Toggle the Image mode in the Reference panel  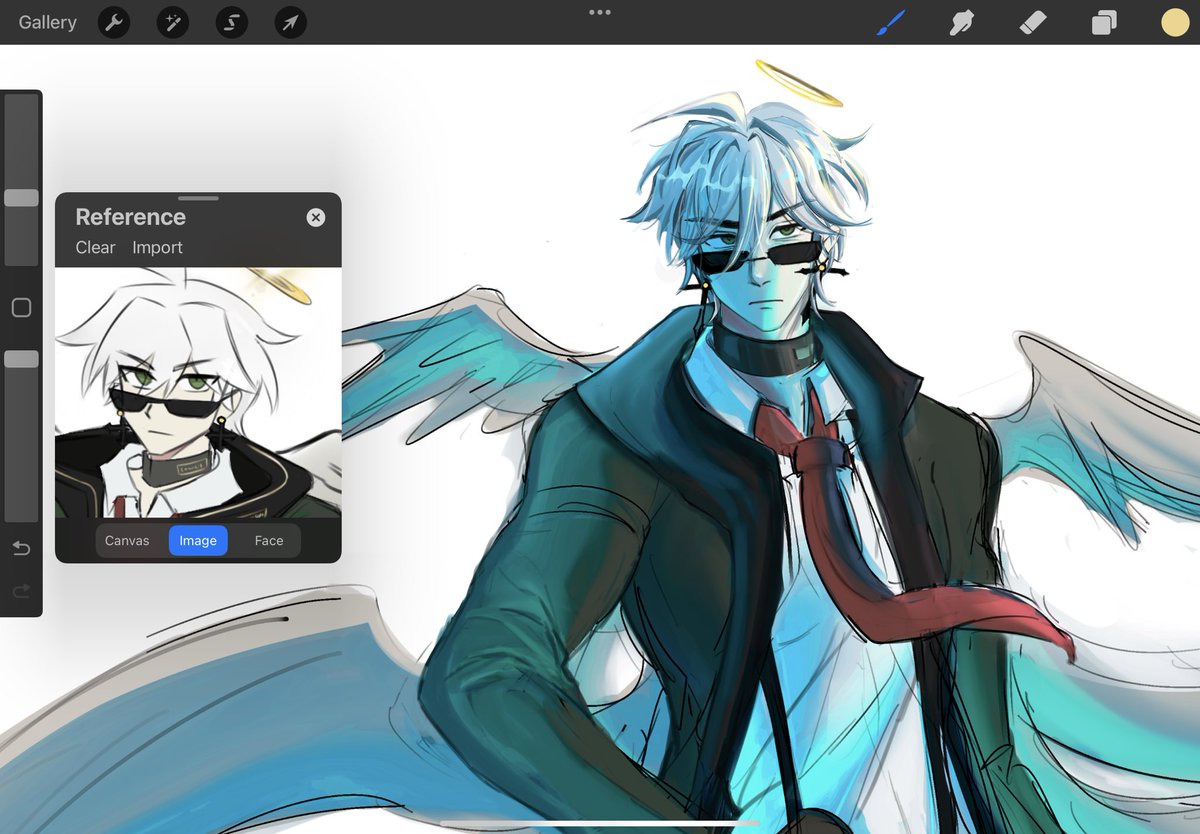click(197, 540)
